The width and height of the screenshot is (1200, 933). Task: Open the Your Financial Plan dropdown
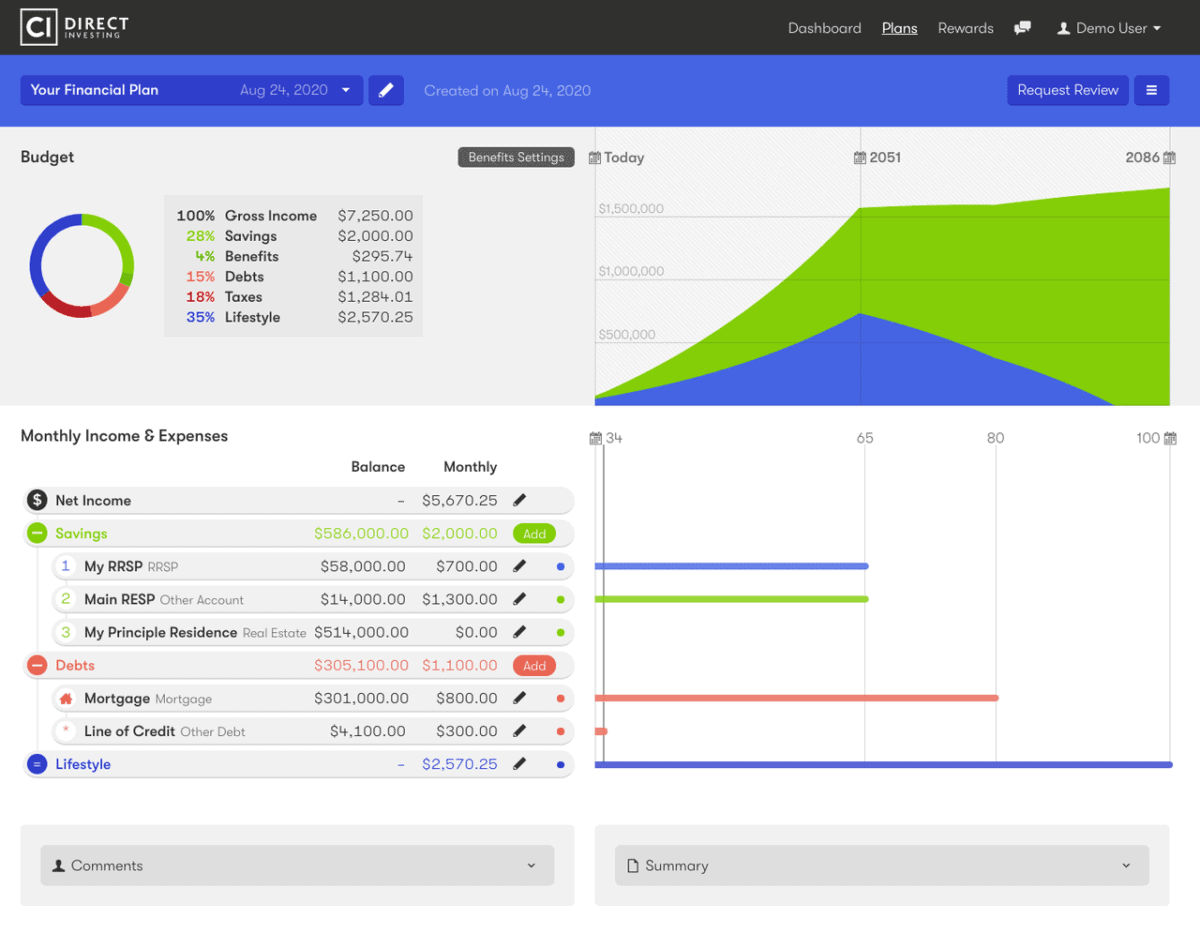click(x=191, y=90)
